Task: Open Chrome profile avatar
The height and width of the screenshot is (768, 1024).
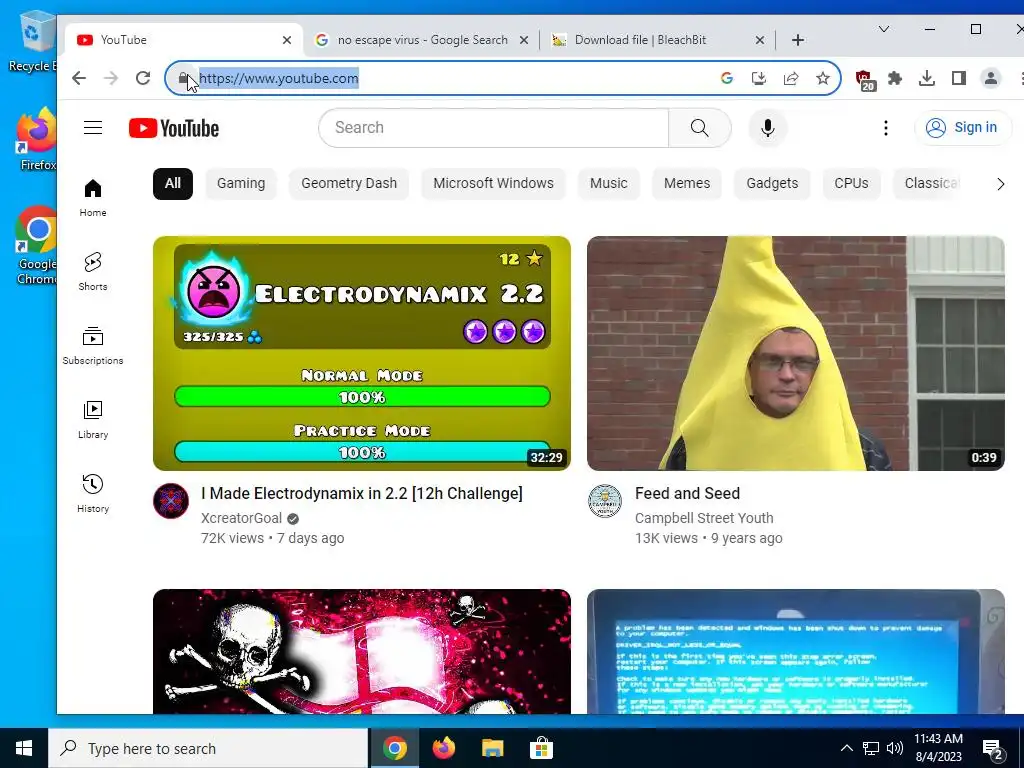Action: coord(991,78)
